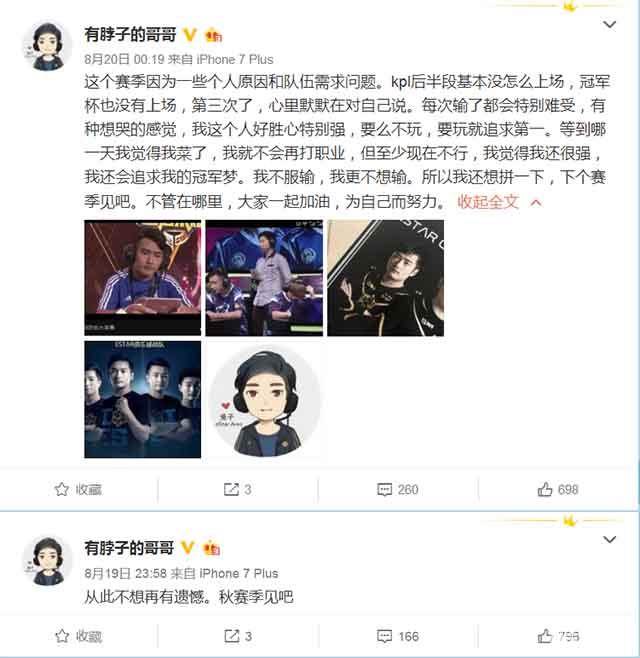Click the member badge beside second username
This screenshot has width=640, height=658.
pyautogui.click(x=212, y=548)
